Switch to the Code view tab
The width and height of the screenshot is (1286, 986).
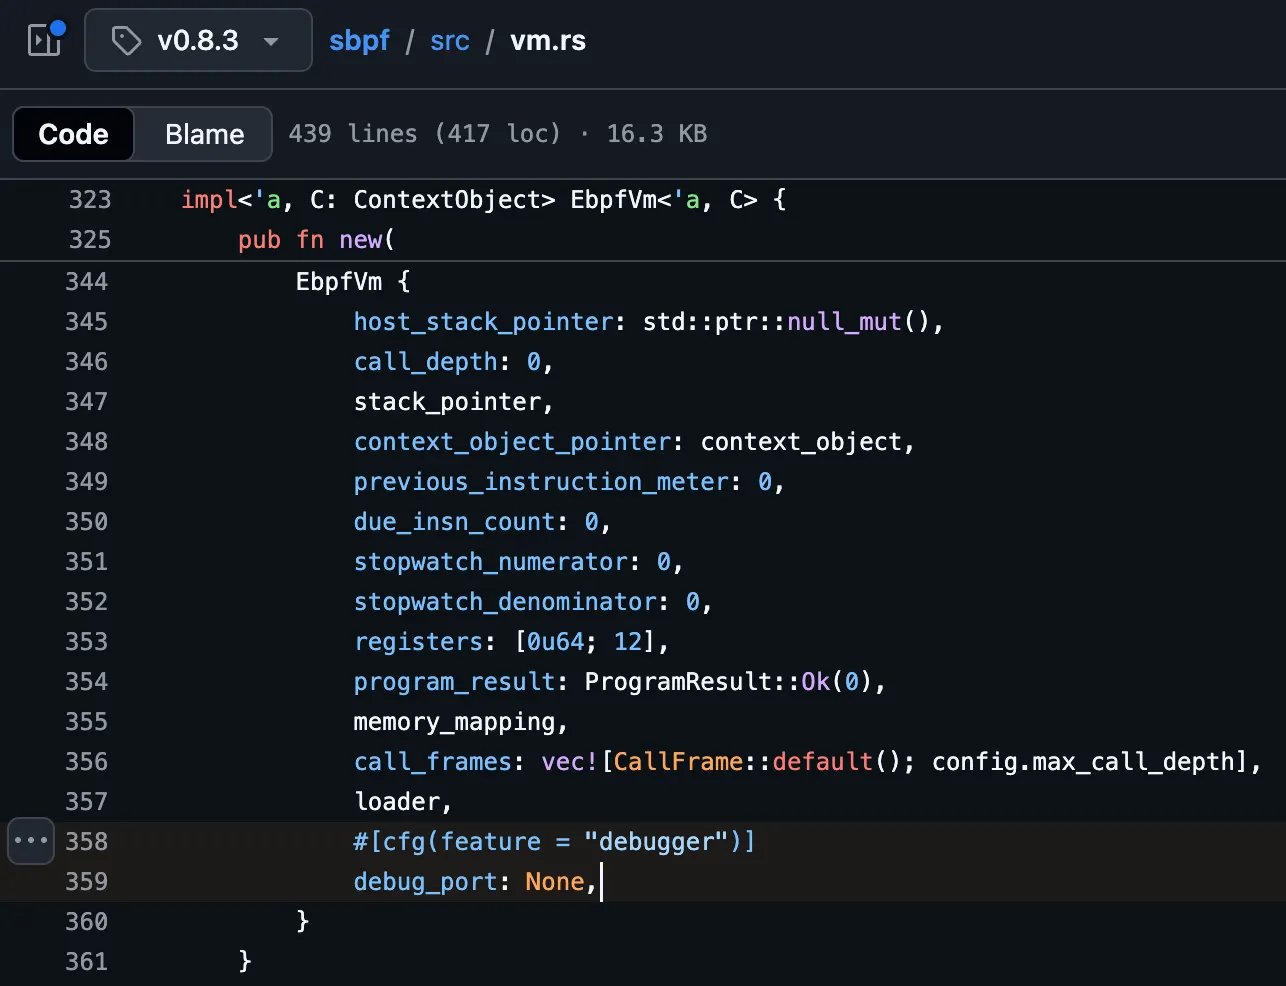point(73,134)
